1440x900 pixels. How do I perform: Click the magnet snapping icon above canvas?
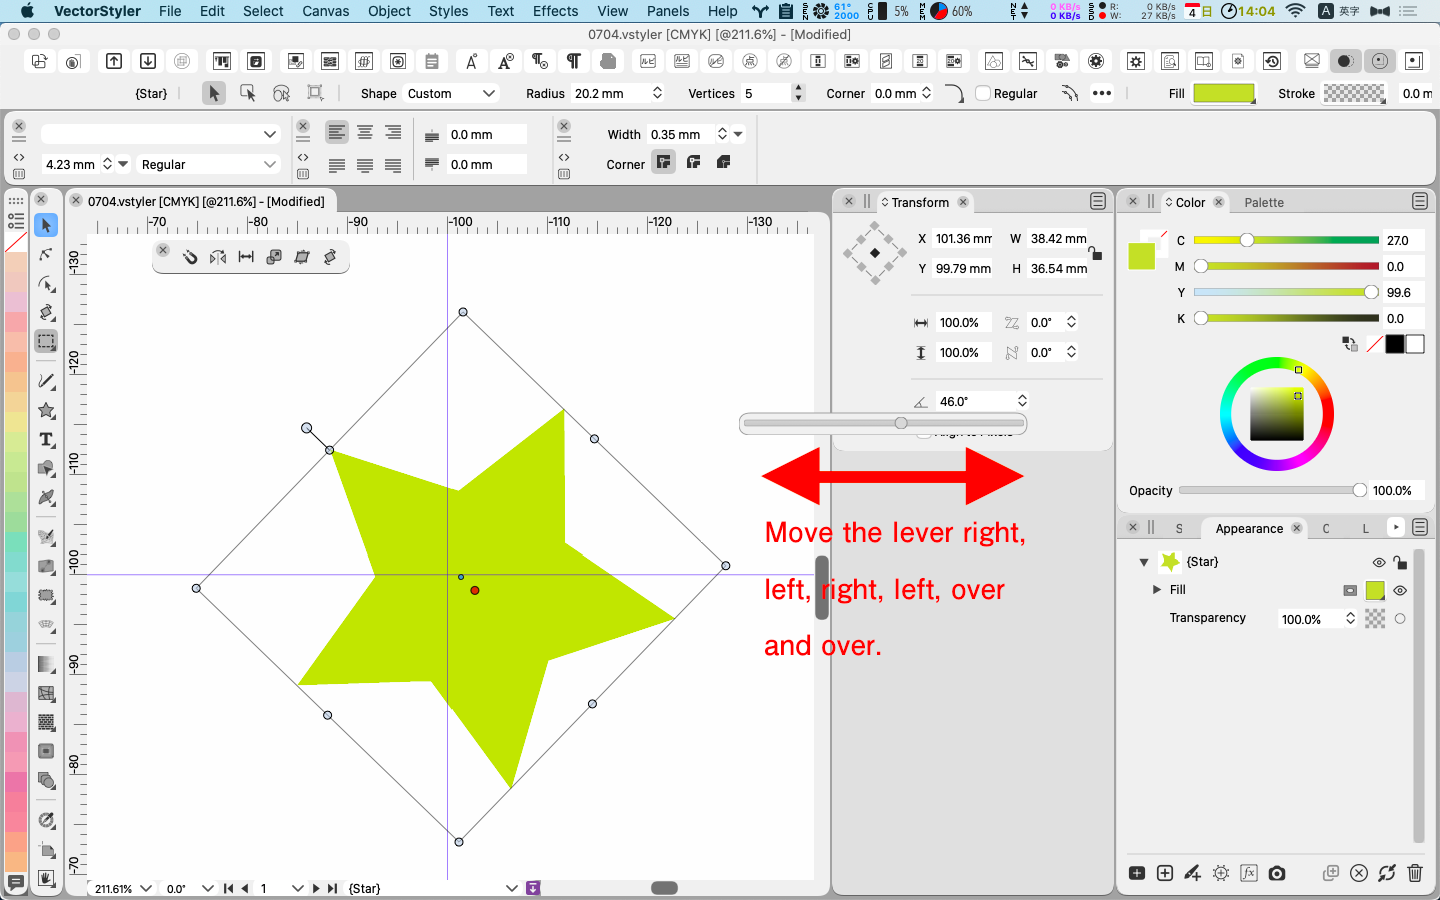(x=190, y=257)
